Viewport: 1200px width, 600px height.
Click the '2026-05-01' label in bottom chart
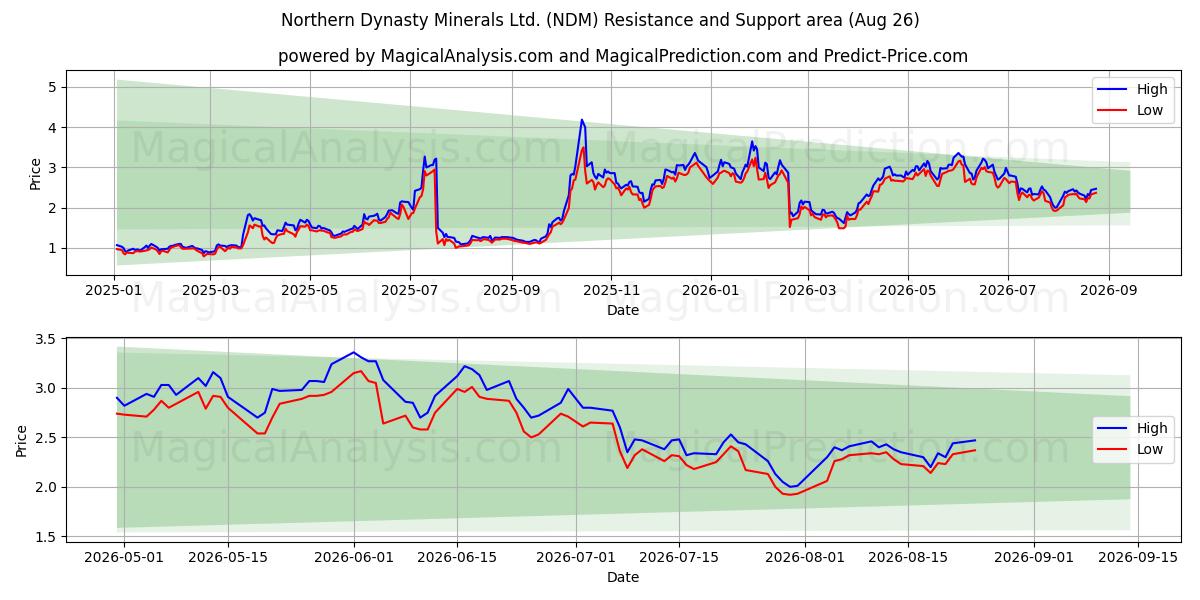(124, 557)
